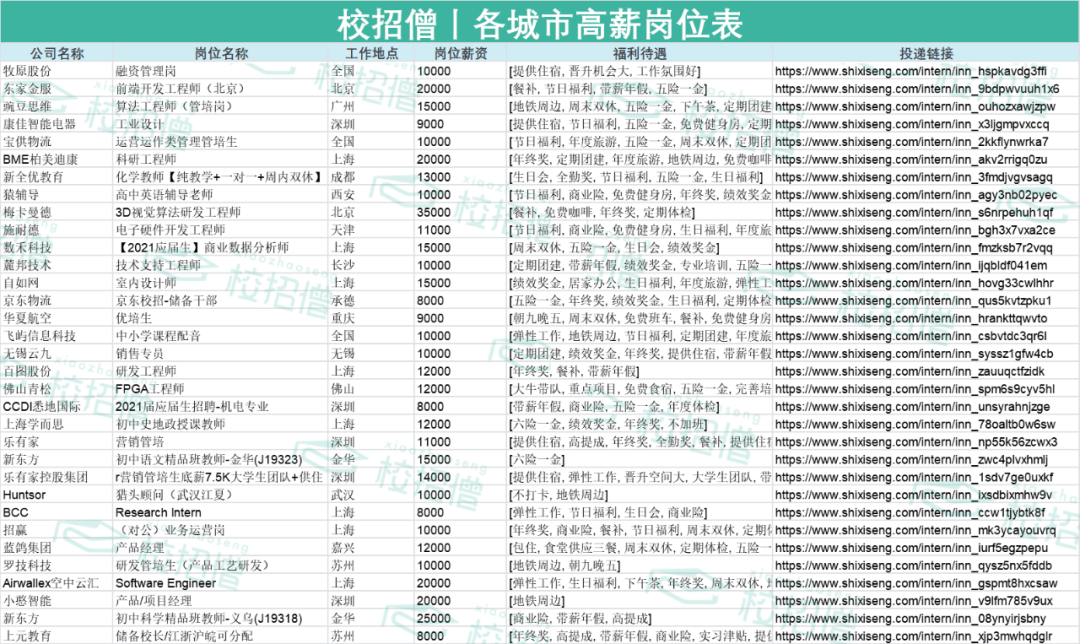
Task: Open the link ending in ouhozxawjzpw
Action: [915, 107]
